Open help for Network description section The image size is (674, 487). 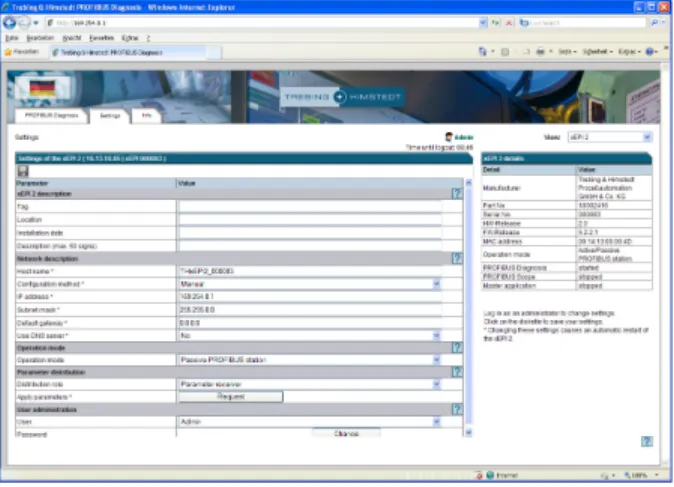pyautogui.click(x=456, y=258)
